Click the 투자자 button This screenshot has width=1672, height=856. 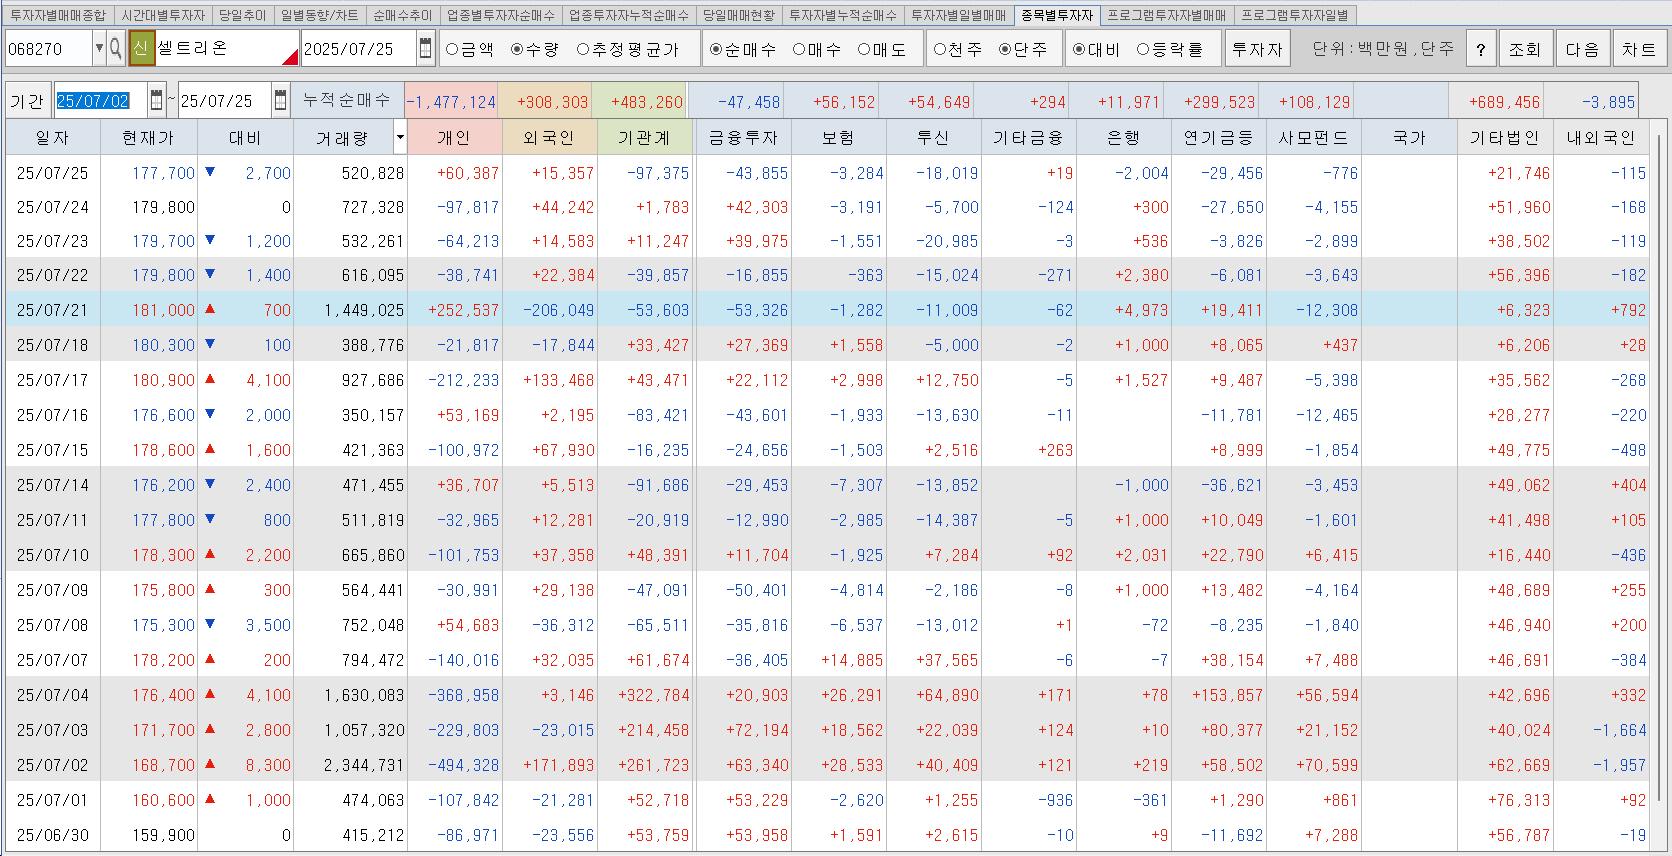click(1257, 49)
